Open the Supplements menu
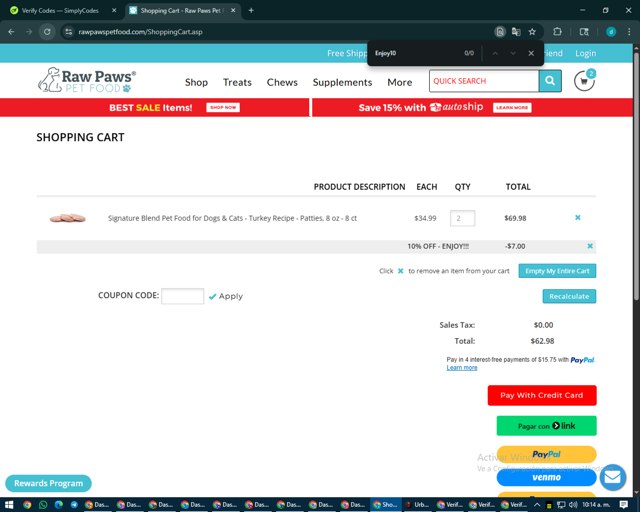The height and width of the screenshot is (512, 640). (342, 82)
